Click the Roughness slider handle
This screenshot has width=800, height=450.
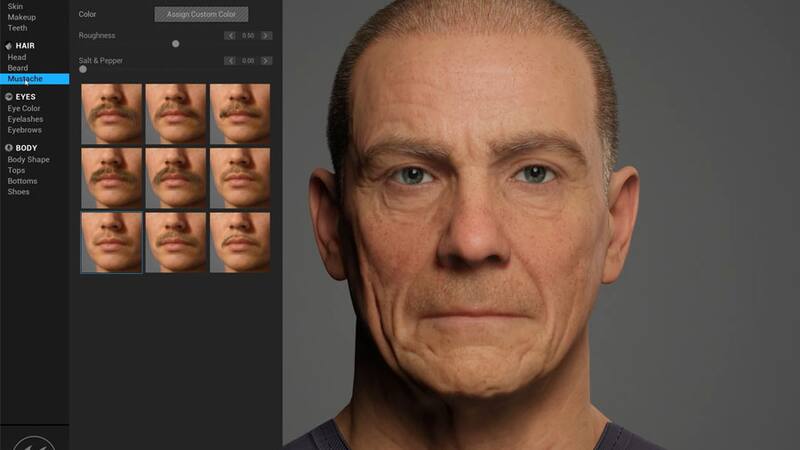click(x=176, y=44)
